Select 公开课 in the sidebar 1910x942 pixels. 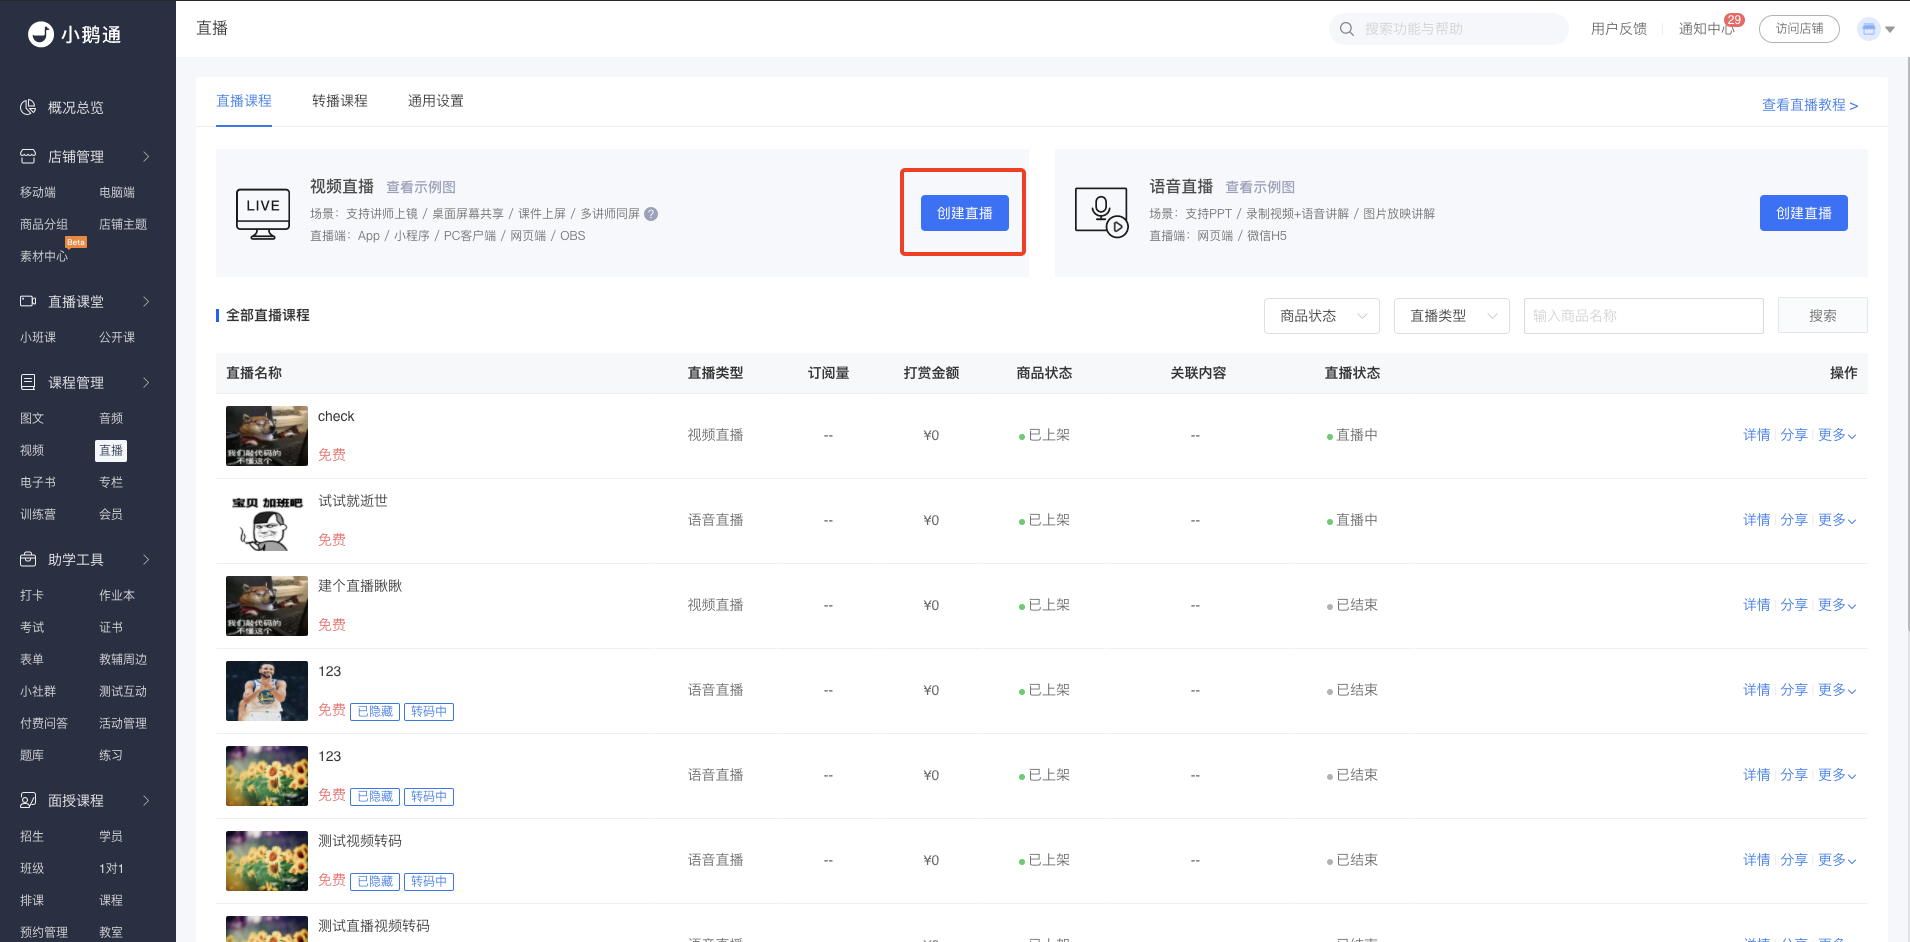coord(117,338)
